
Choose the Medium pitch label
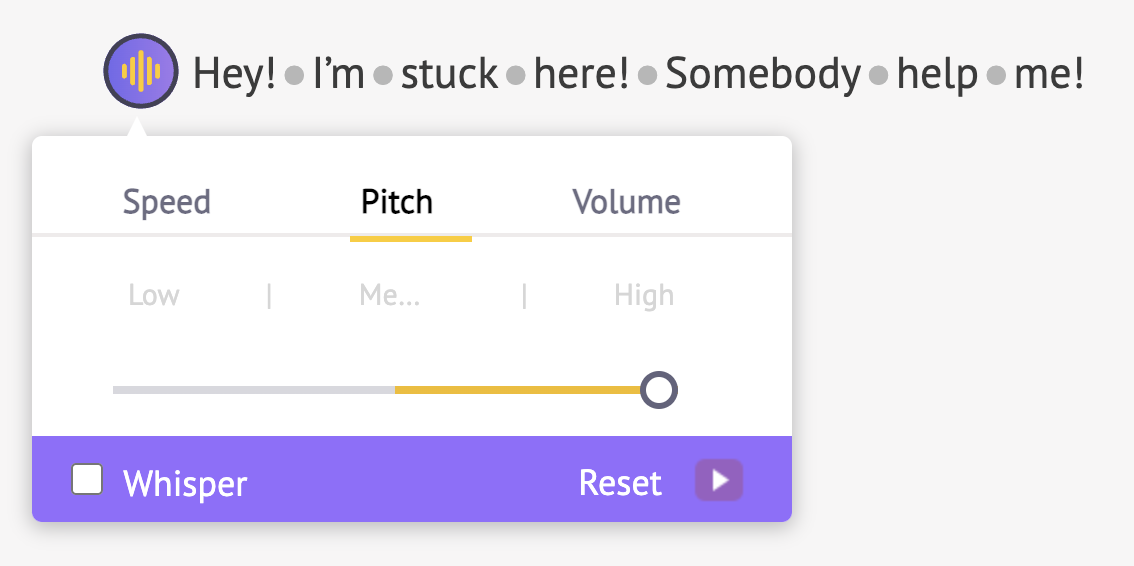click(x=390, y=296)
